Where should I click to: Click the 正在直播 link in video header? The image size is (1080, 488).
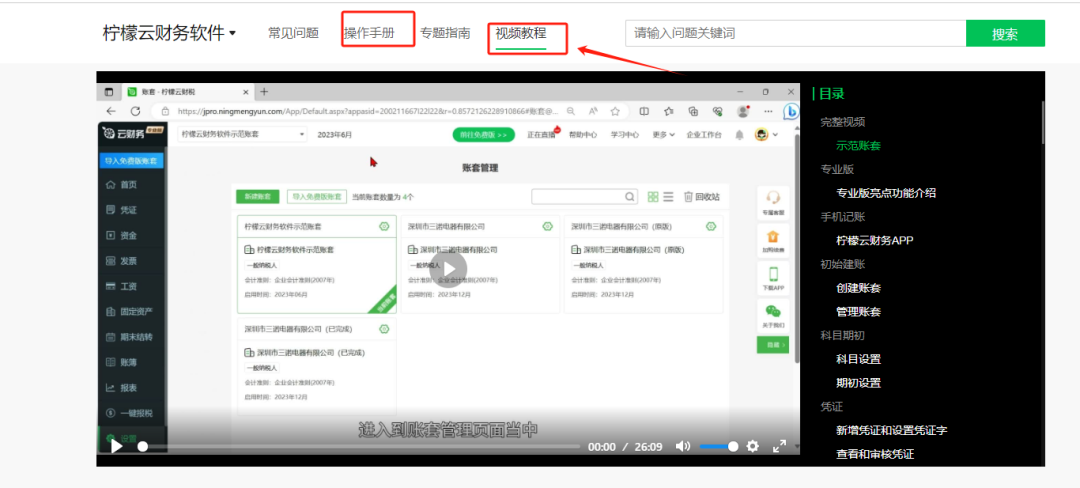point(542,135)
